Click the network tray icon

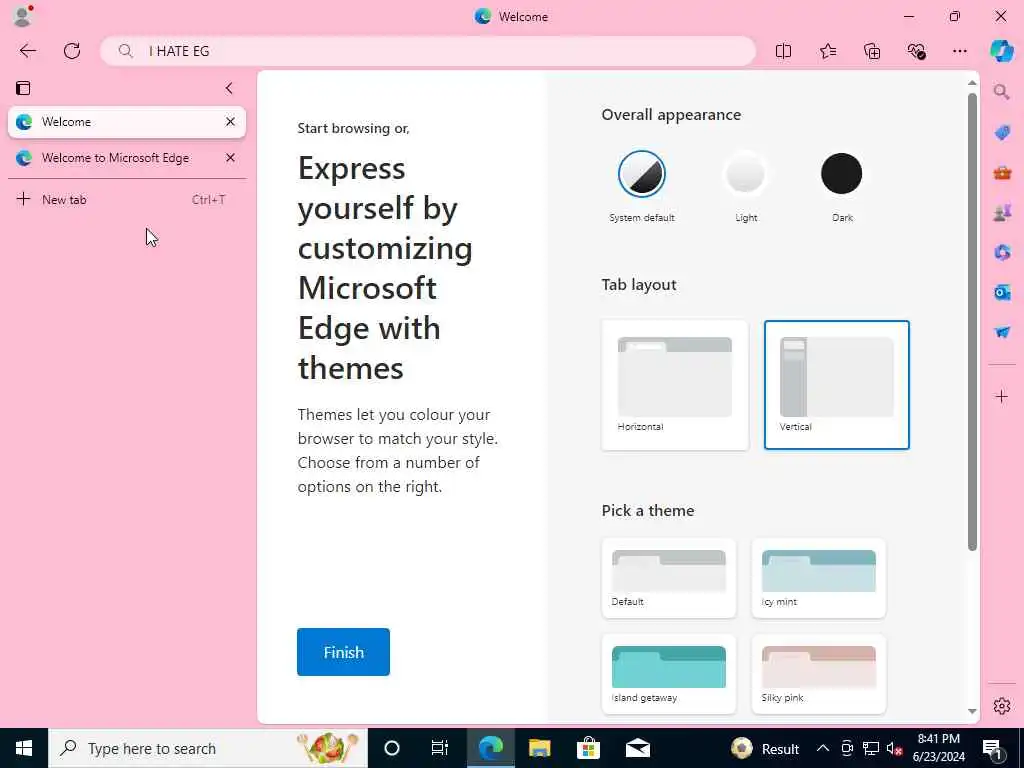click(x=871, y=748)
